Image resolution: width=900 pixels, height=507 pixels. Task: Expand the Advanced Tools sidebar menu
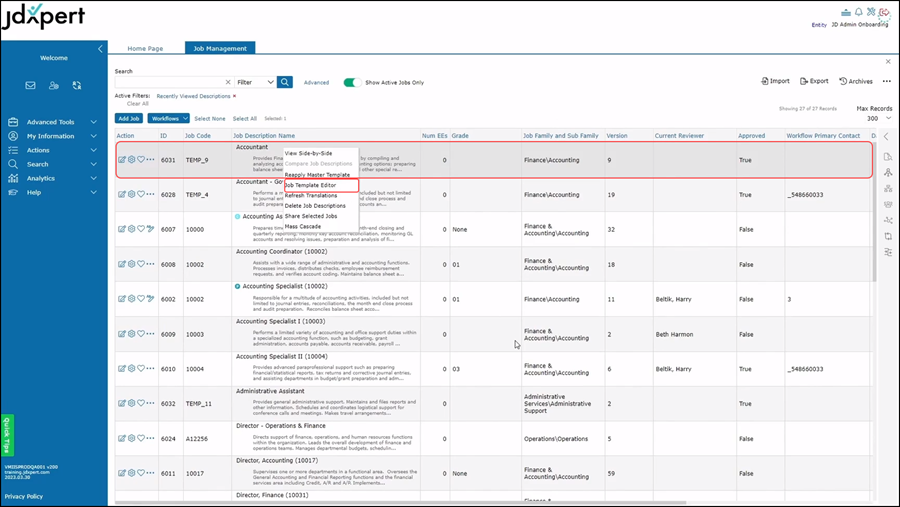(x=53, y=122)
